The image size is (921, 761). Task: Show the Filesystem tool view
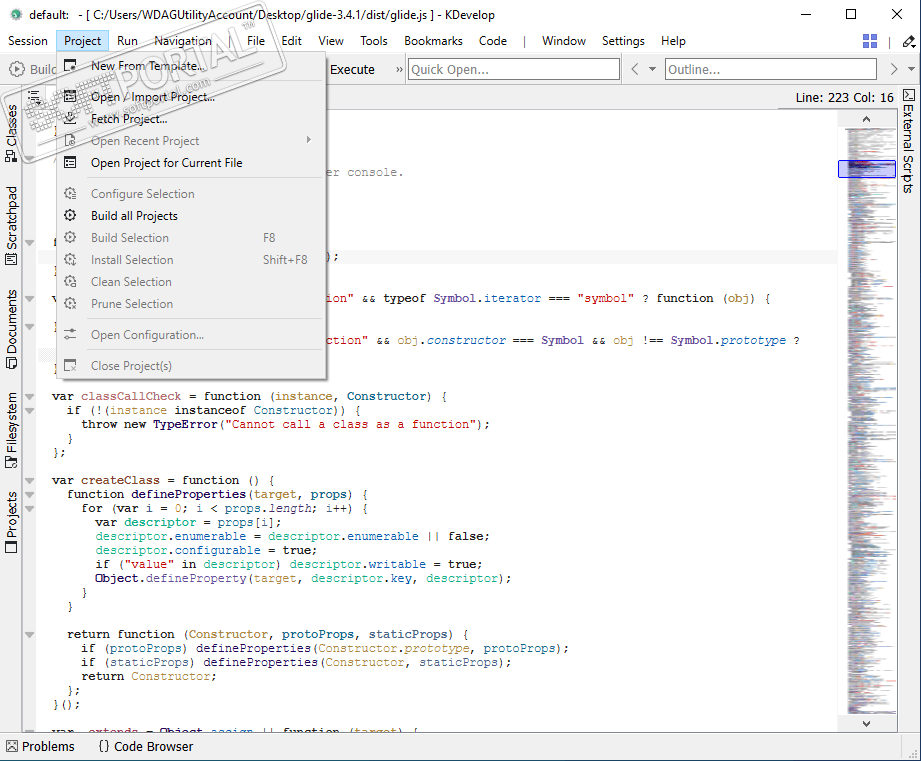coord(12,430)
